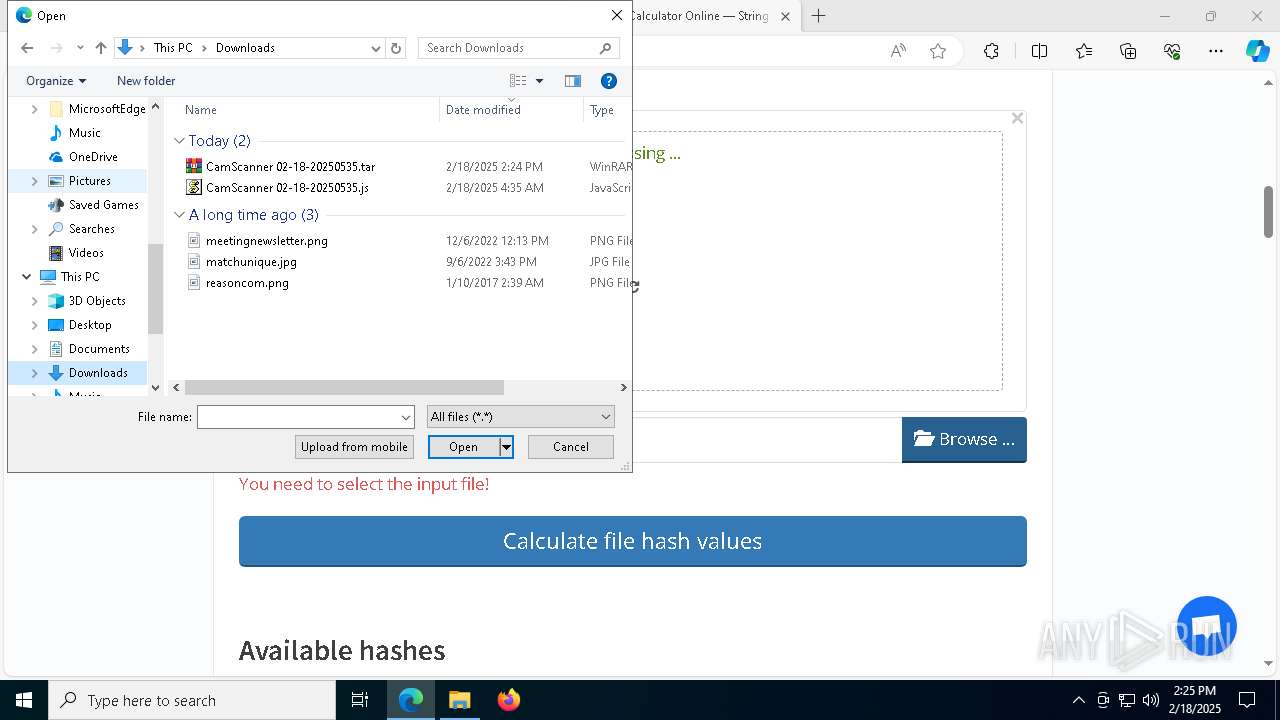Expand the 3D Objects tree node
Viewport: 1280px width, 720px height.
coord(35,301)
